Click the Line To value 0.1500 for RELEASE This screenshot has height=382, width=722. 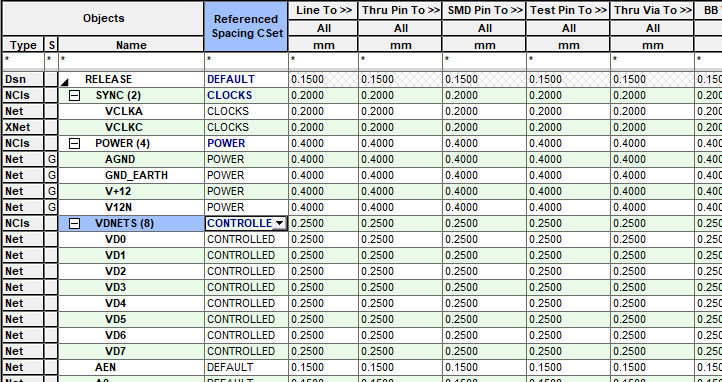[x=323, y=80]
